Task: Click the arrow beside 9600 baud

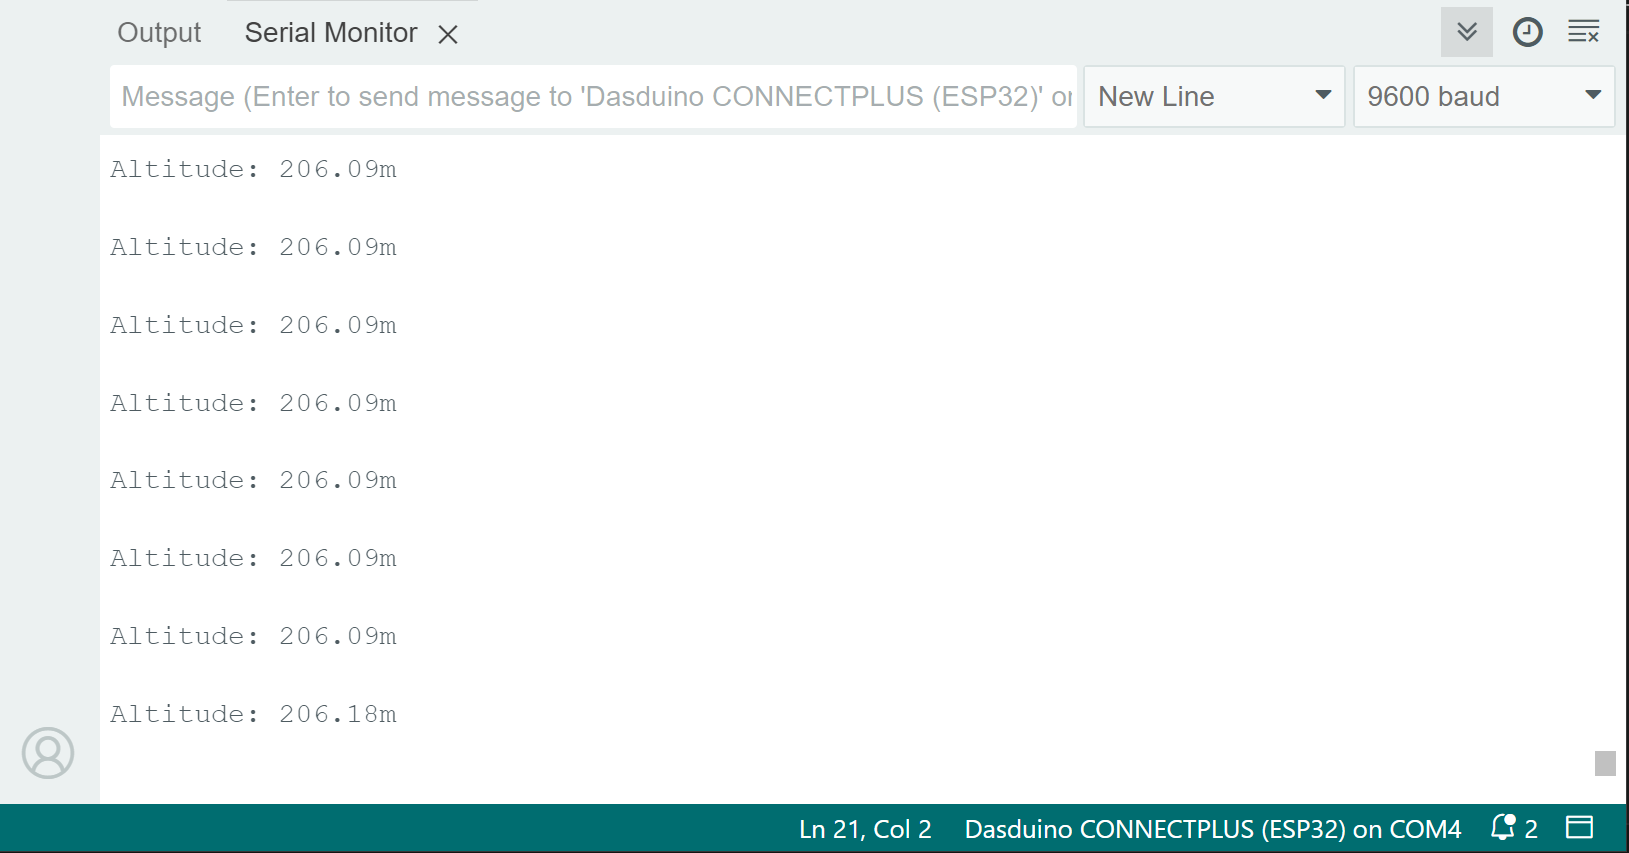Action: click(x=1593, y=95)
